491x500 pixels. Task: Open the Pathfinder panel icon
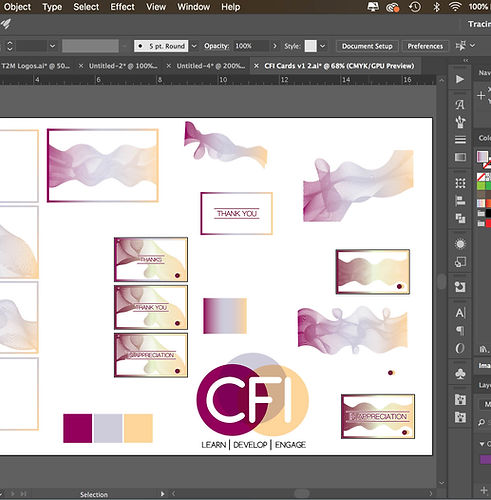pyautogui.click(x=460, y=218)
